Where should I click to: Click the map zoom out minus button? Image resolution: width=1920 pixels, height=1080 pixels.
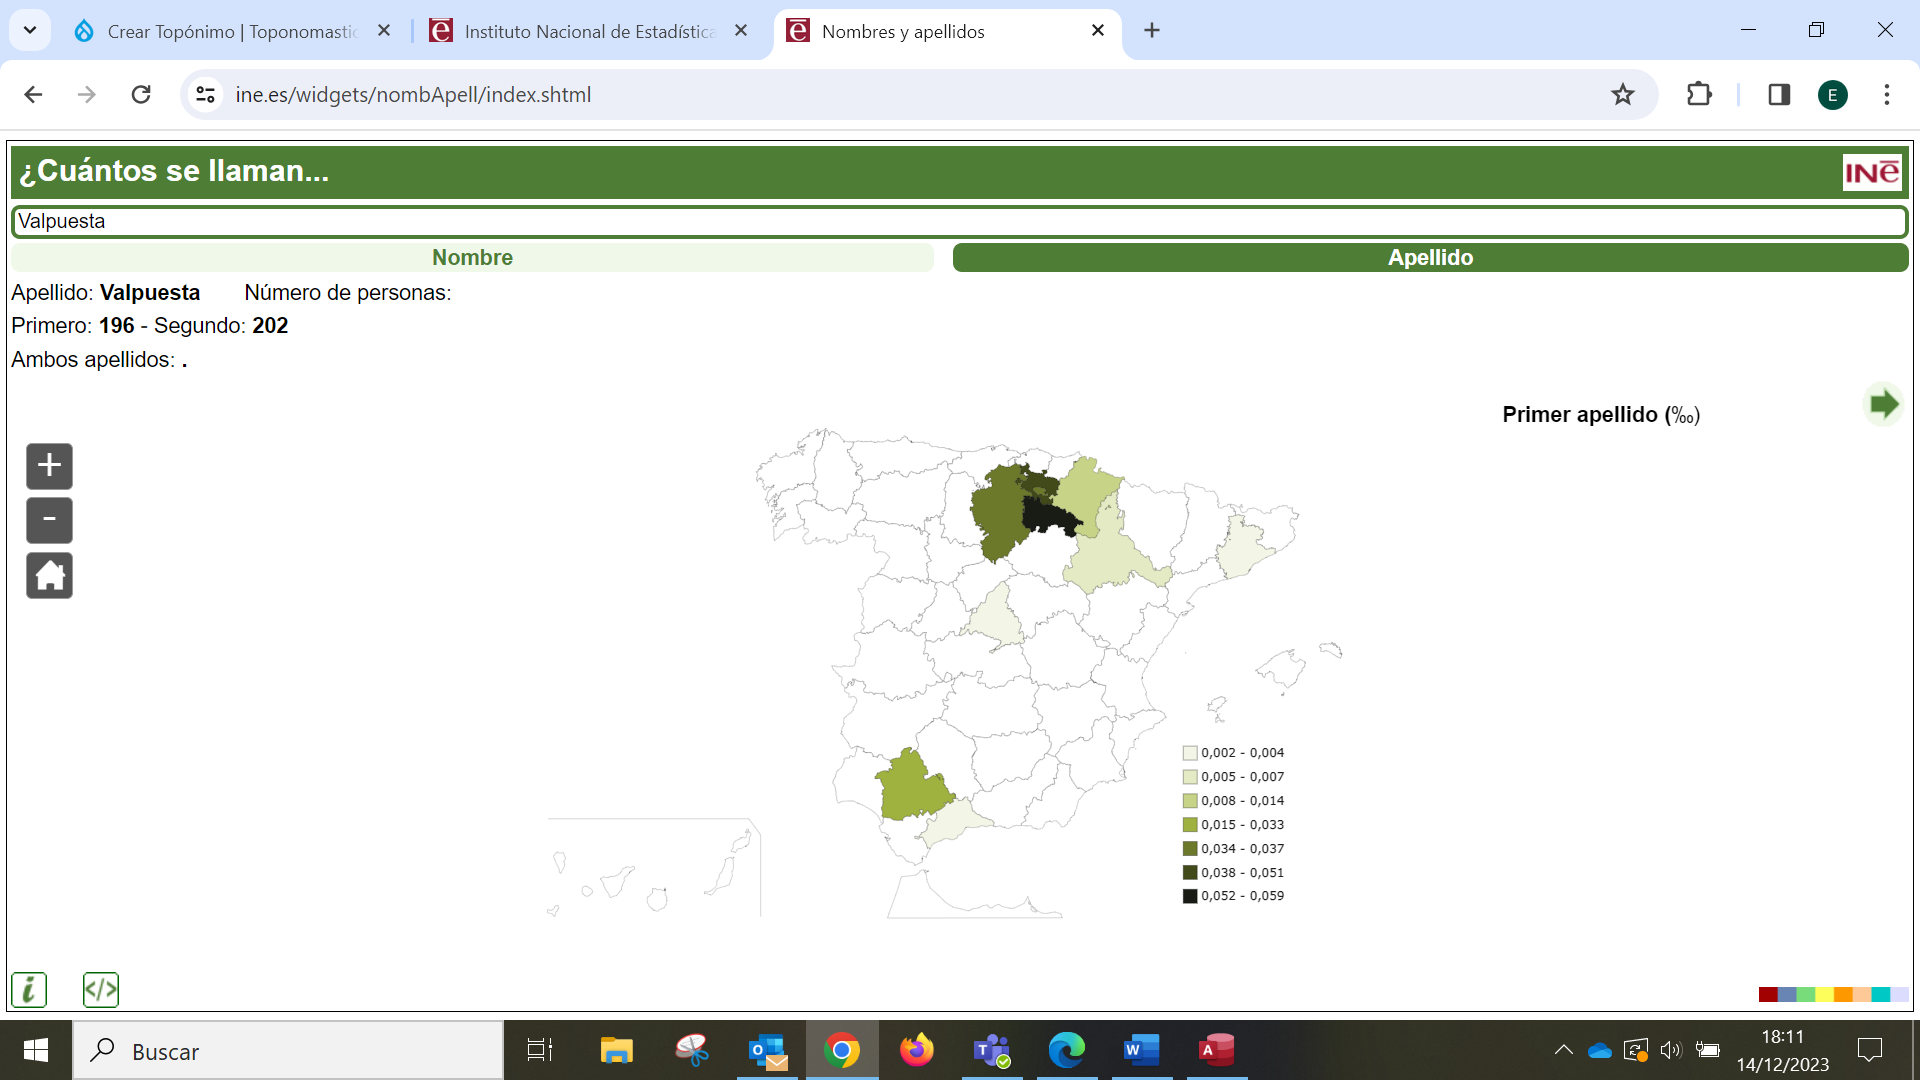click(49, 520)
